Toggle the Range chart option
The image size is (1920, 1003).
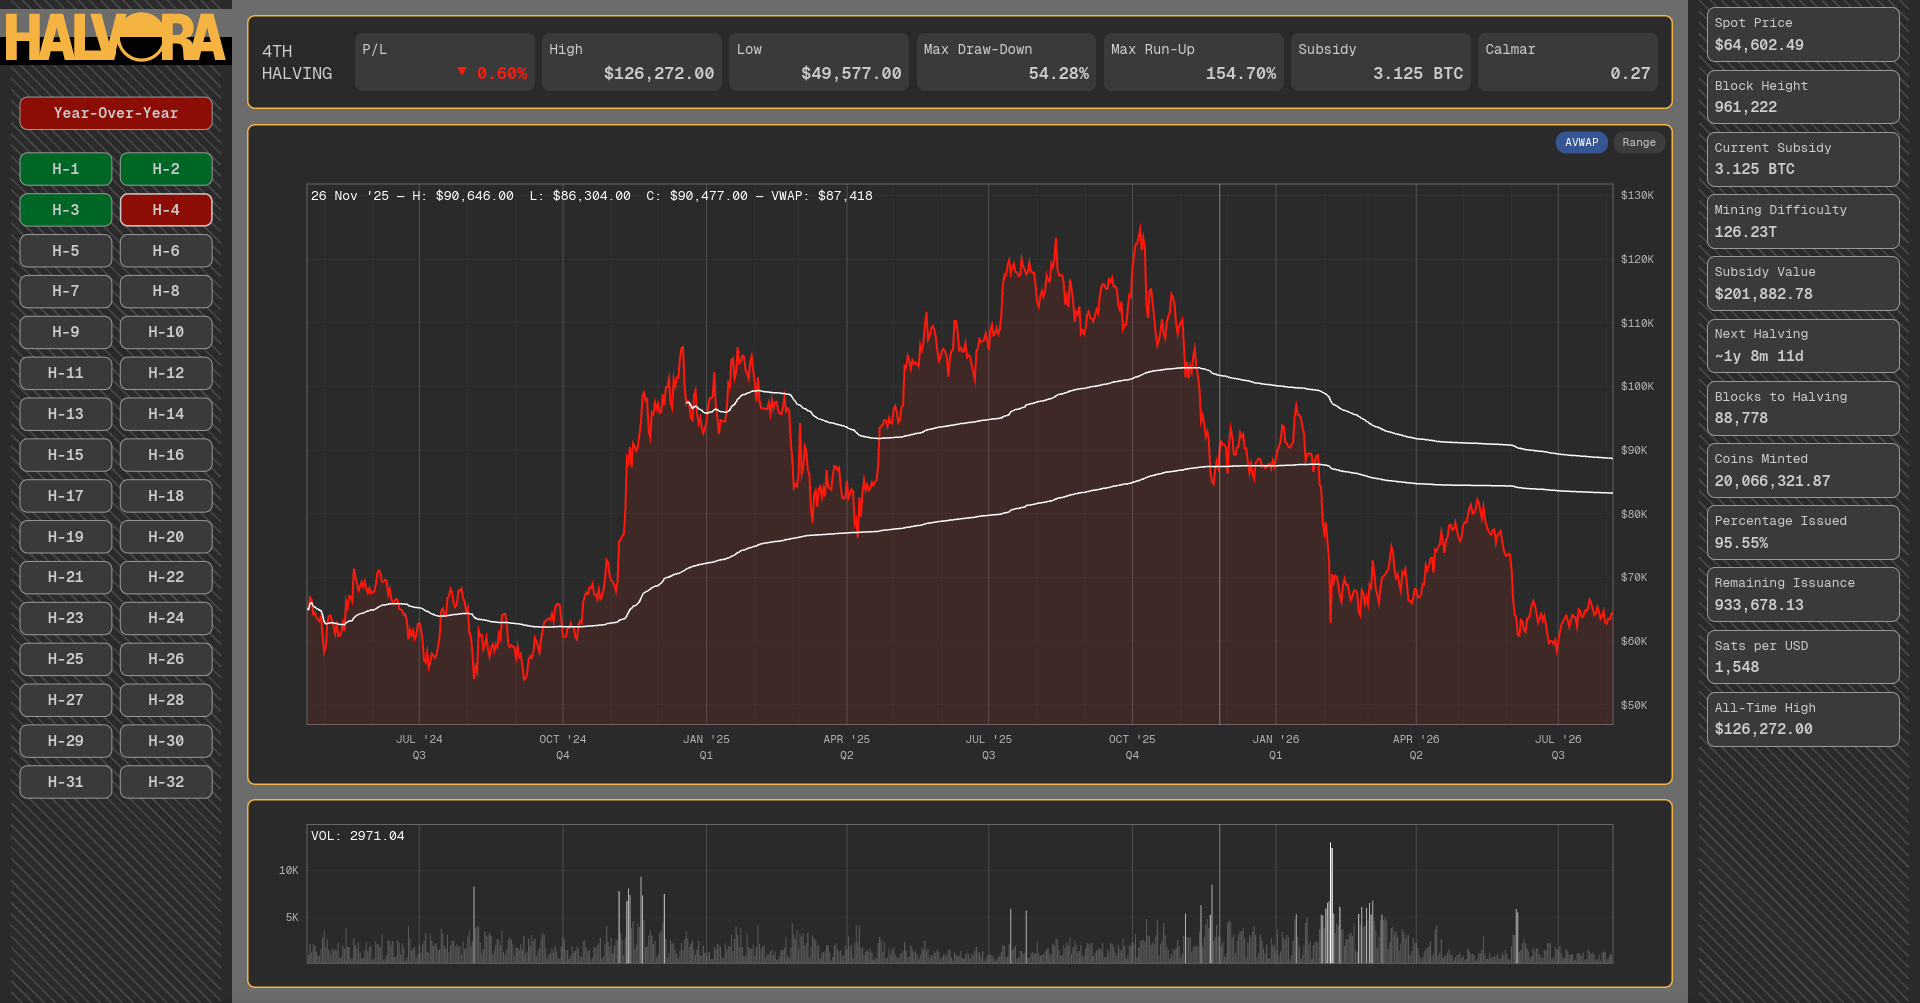(1638, 142)
